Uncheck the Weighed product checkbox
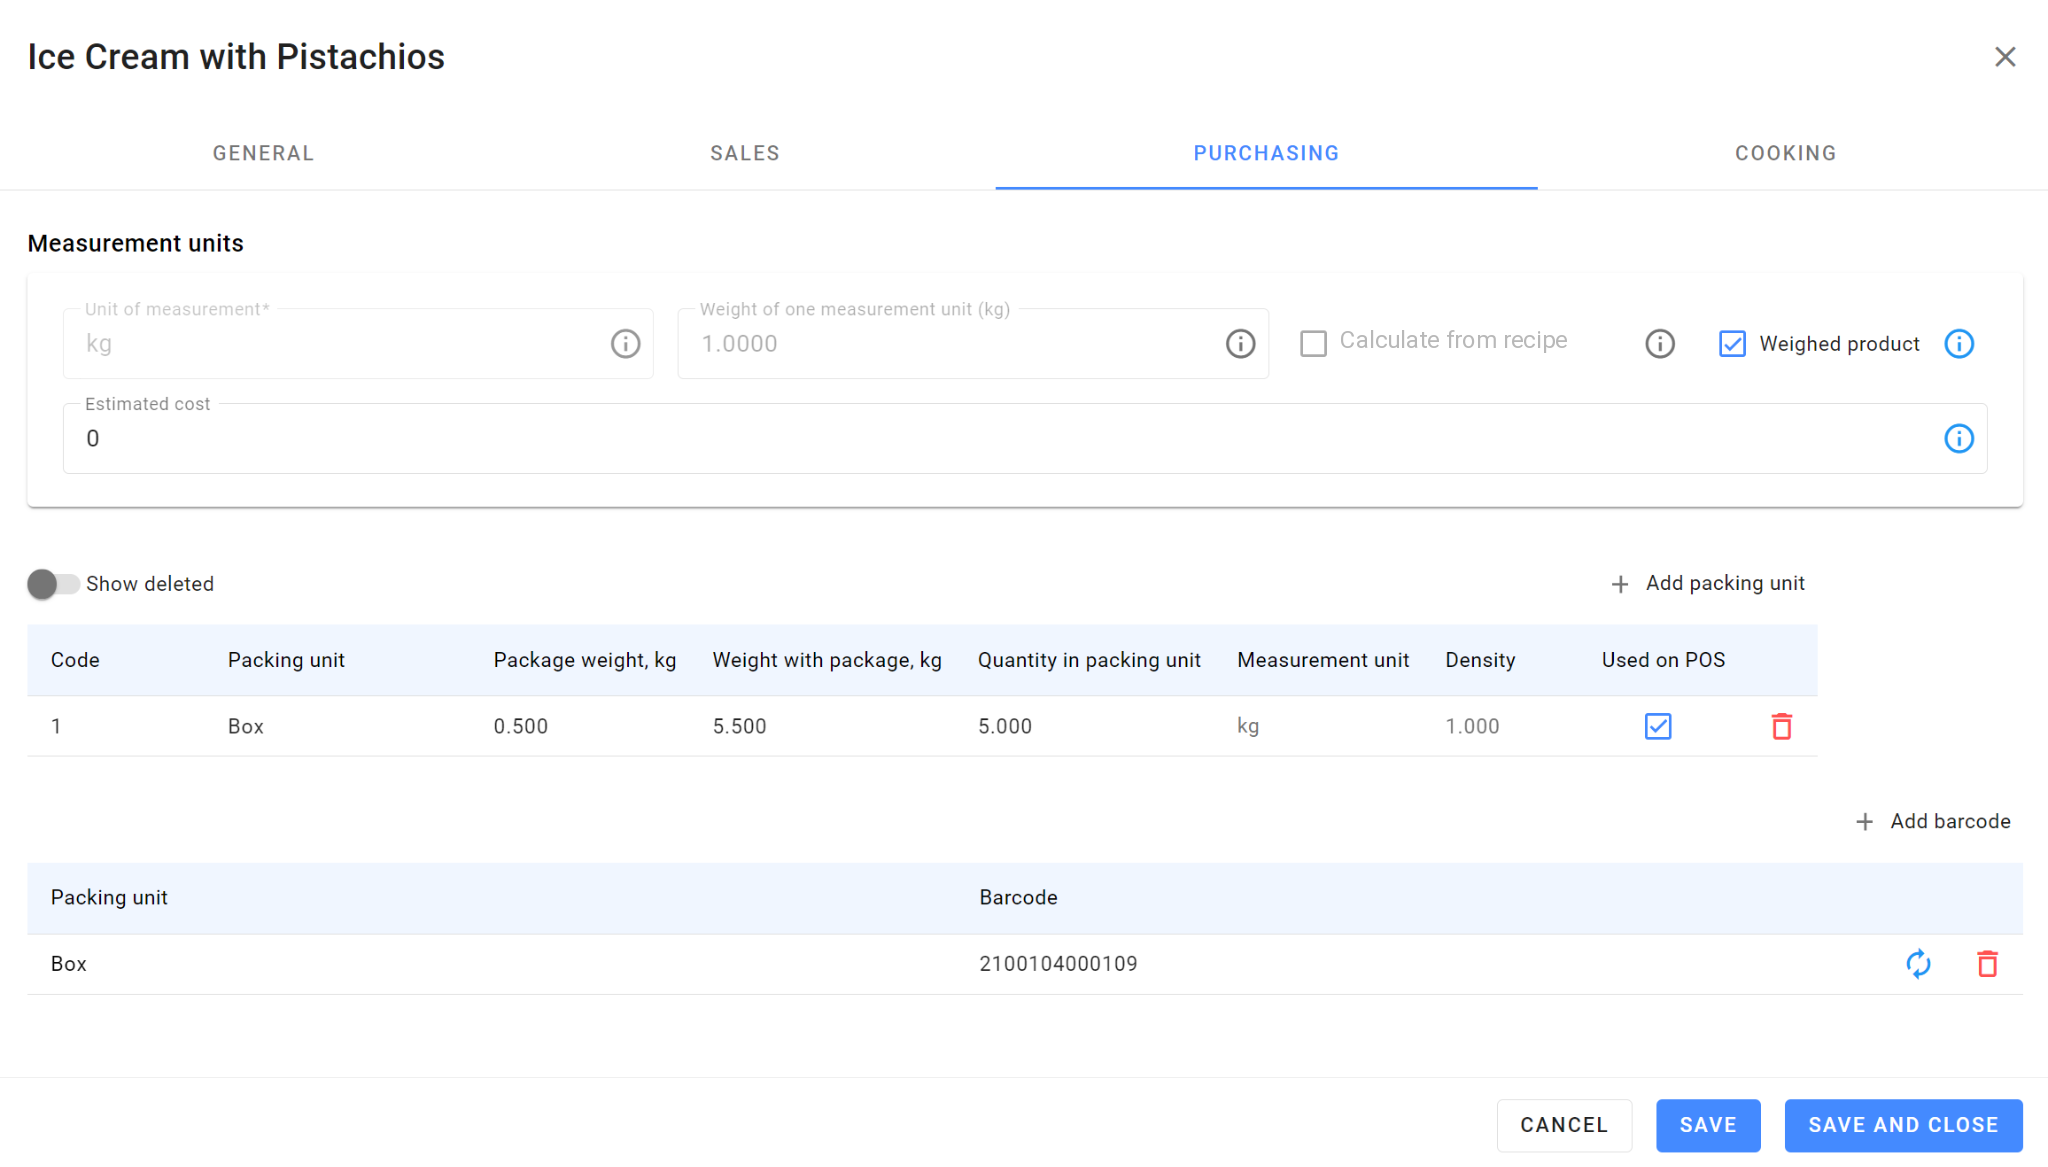The width and height of the screenshot is (2048, 1167). (x=1732, y=344)
